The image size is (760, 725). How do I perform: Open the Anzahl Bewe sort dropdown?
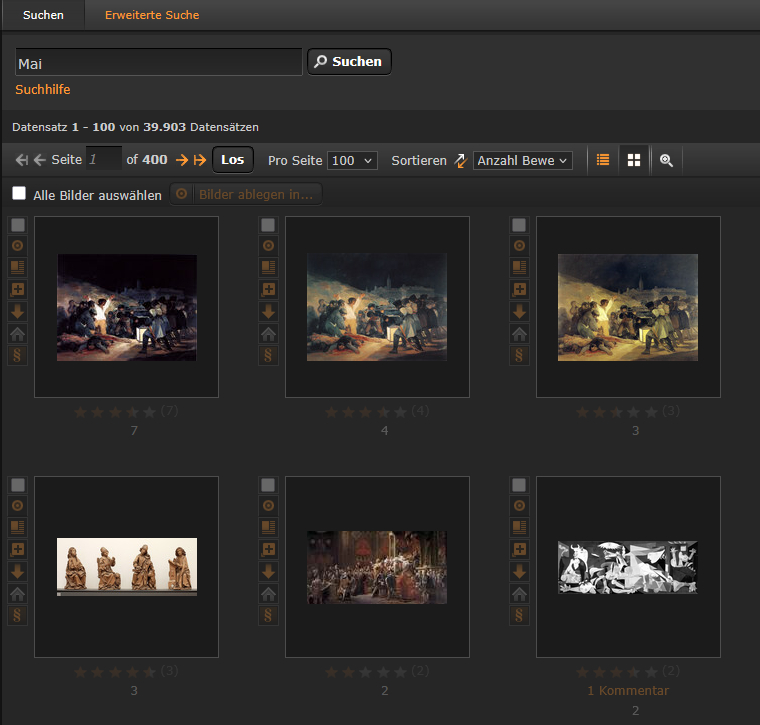[522, 160]
